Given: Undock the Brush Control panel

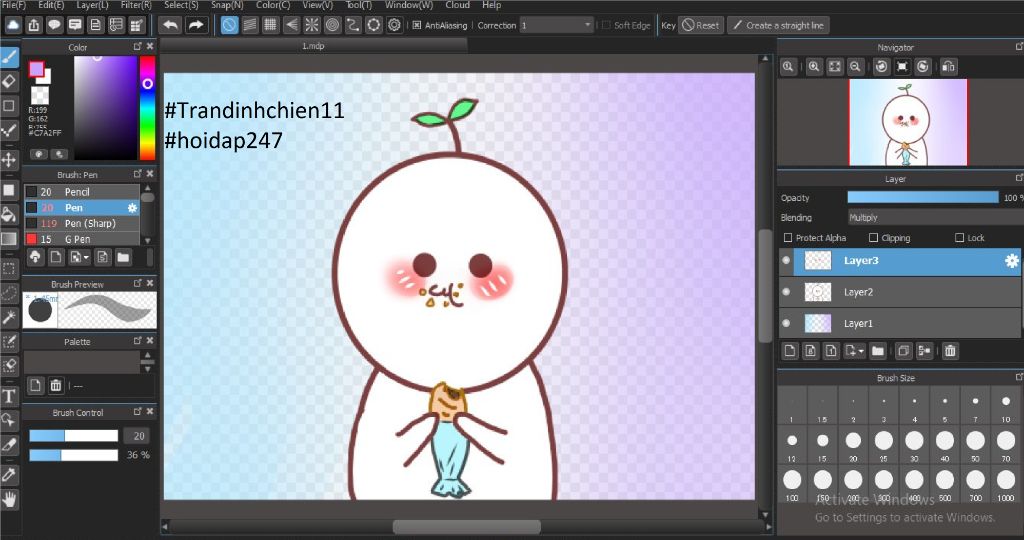Looking at the screenshot, I should click(x=138, y=411).
